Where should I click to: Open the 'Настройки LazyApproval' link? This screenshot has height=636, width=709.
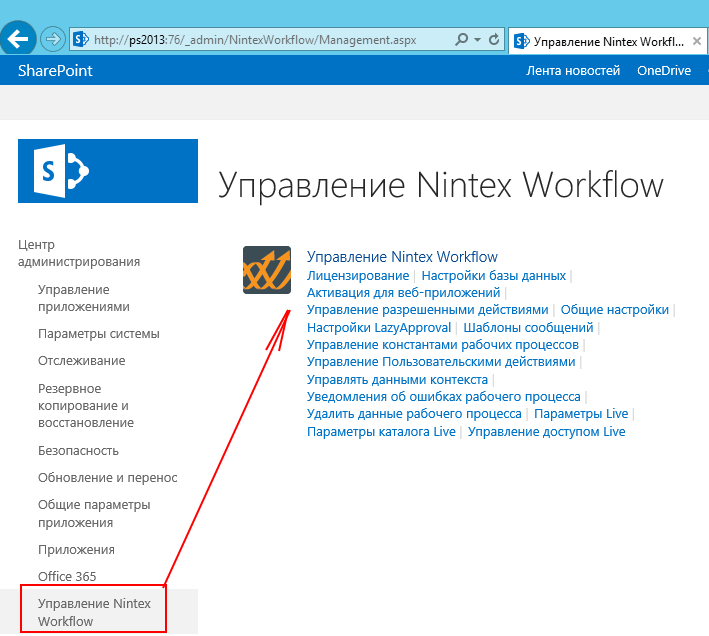(379, 328)
